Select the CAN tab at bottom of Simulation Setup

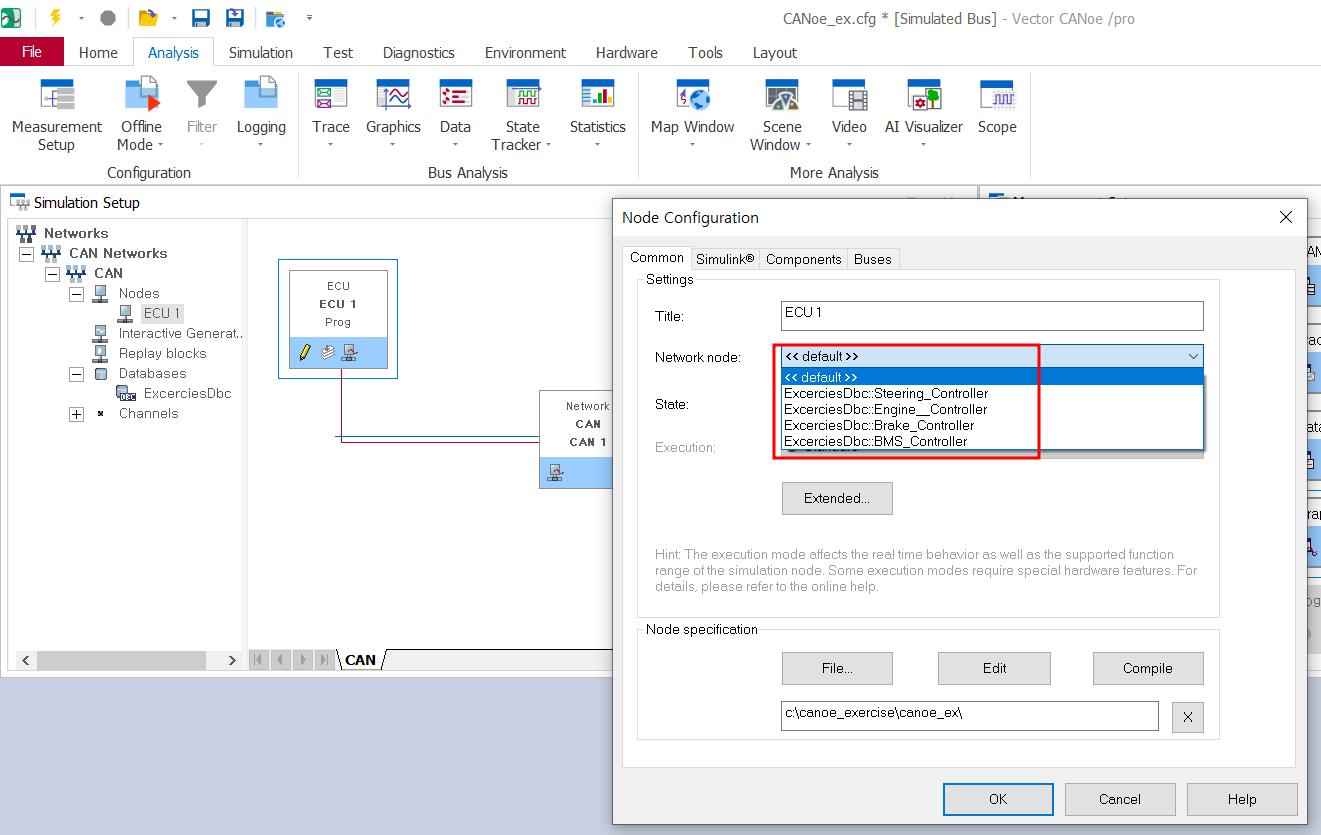360,660
